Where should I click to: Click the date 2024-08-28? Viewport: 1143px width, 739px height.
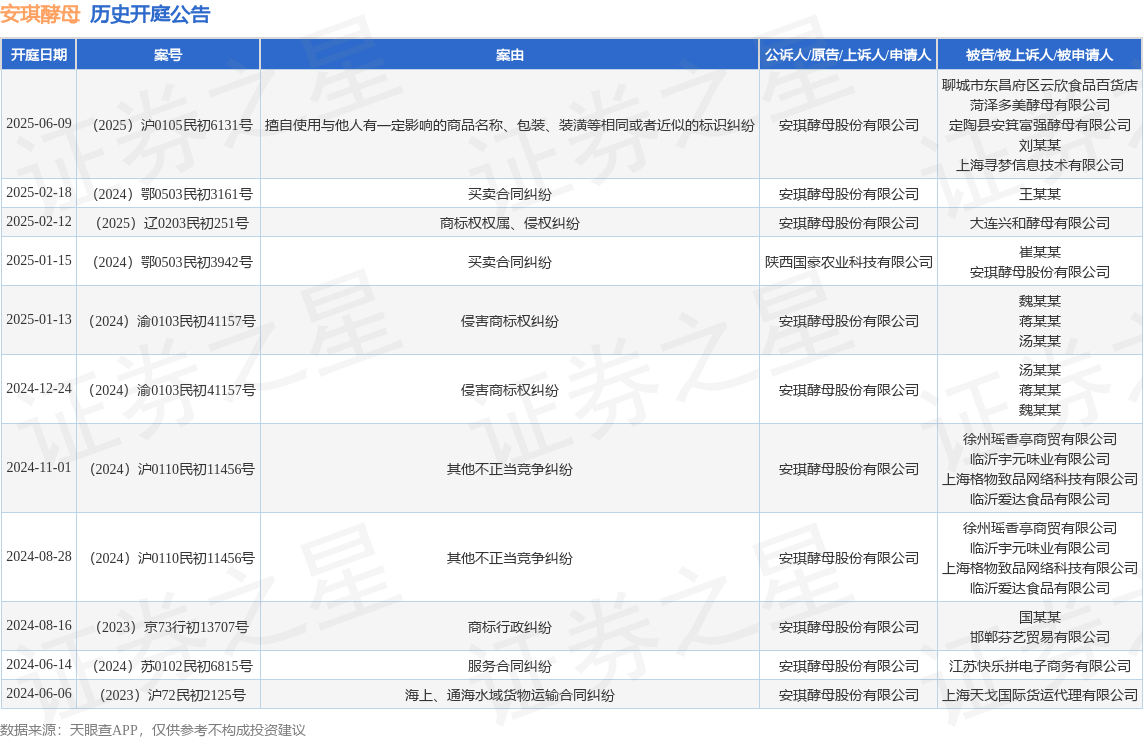tap(39, 556)
